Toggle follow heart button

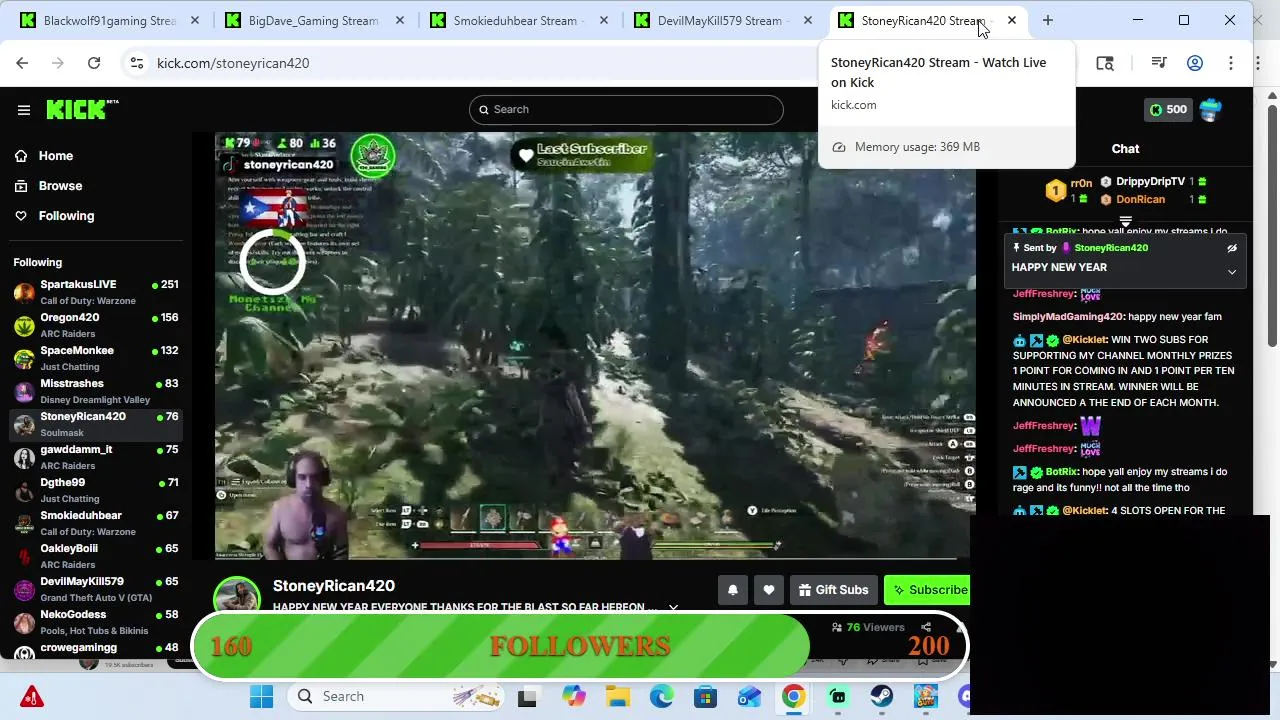[x=769, y=590]
